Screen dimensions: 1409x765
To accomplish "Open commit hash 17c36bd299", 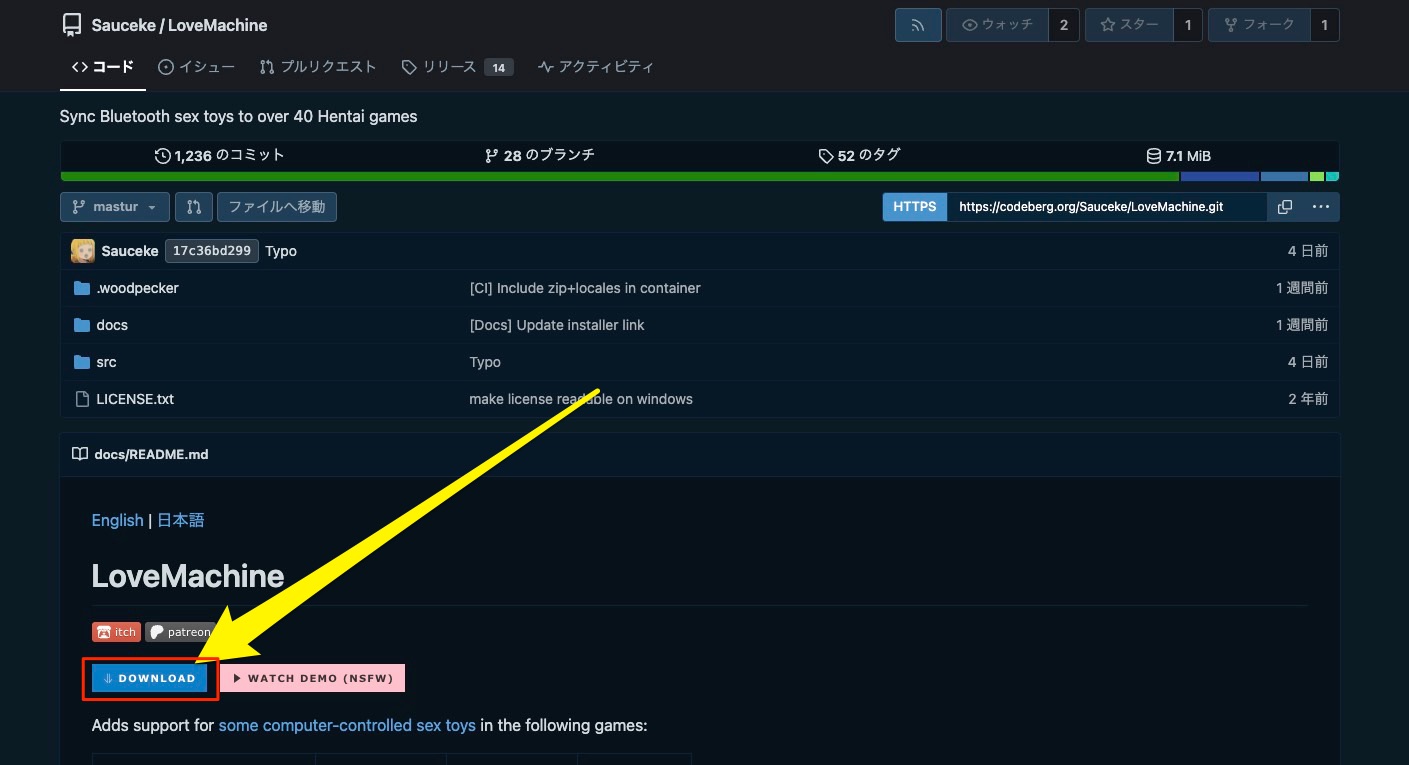I will tap(211, 251).
